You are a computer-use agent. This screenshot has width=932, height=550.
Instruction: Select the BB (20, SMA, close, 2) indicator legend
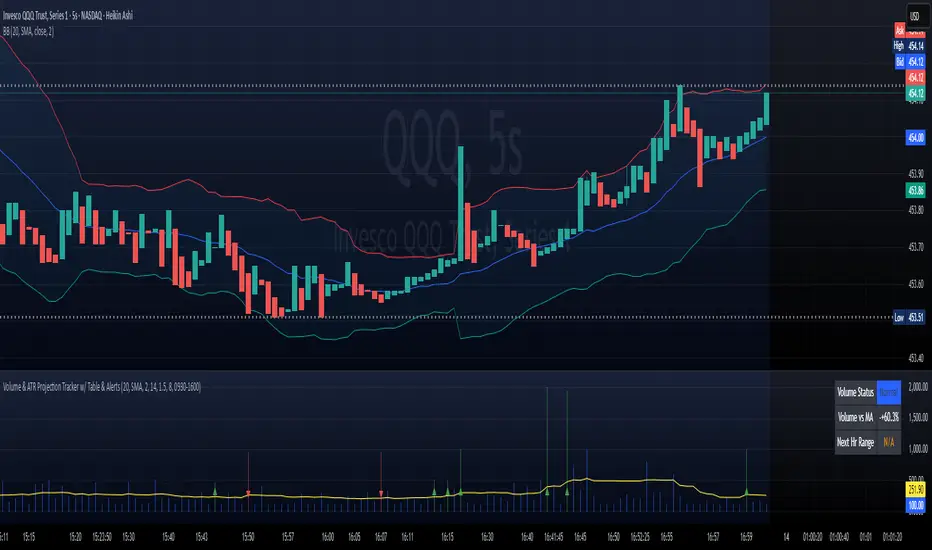(28, 32)
